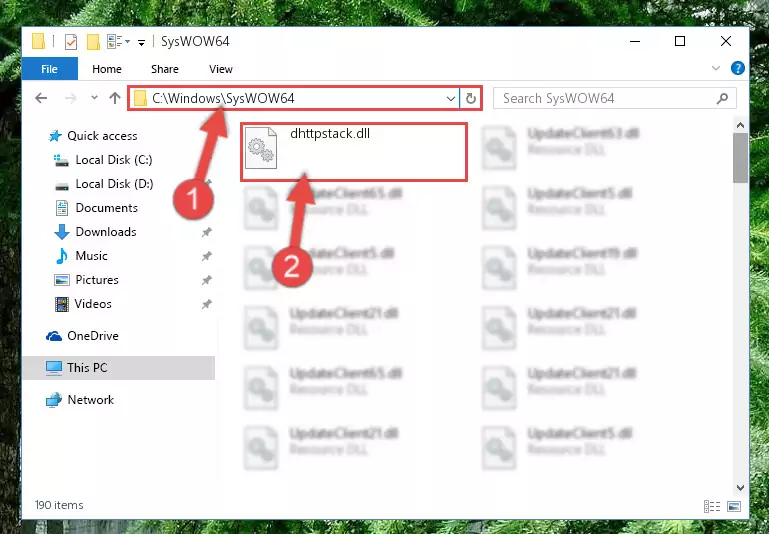Click the scrollbar down arrow
The width and height of the screenshot is (769, 534).
tap(740, 487)
